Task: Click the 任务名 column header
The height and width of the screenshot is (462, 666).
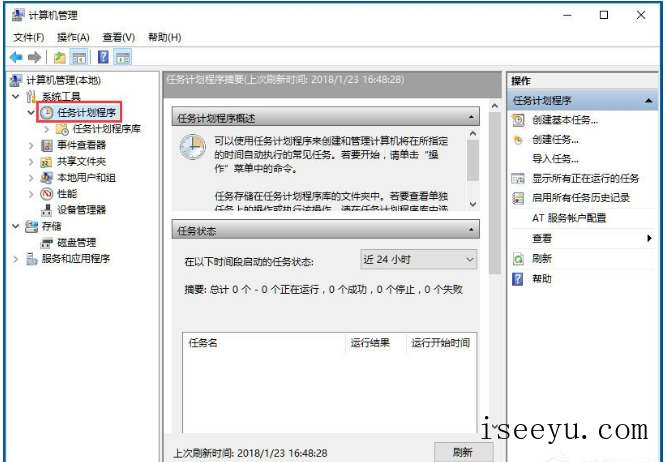Action: 264,343
